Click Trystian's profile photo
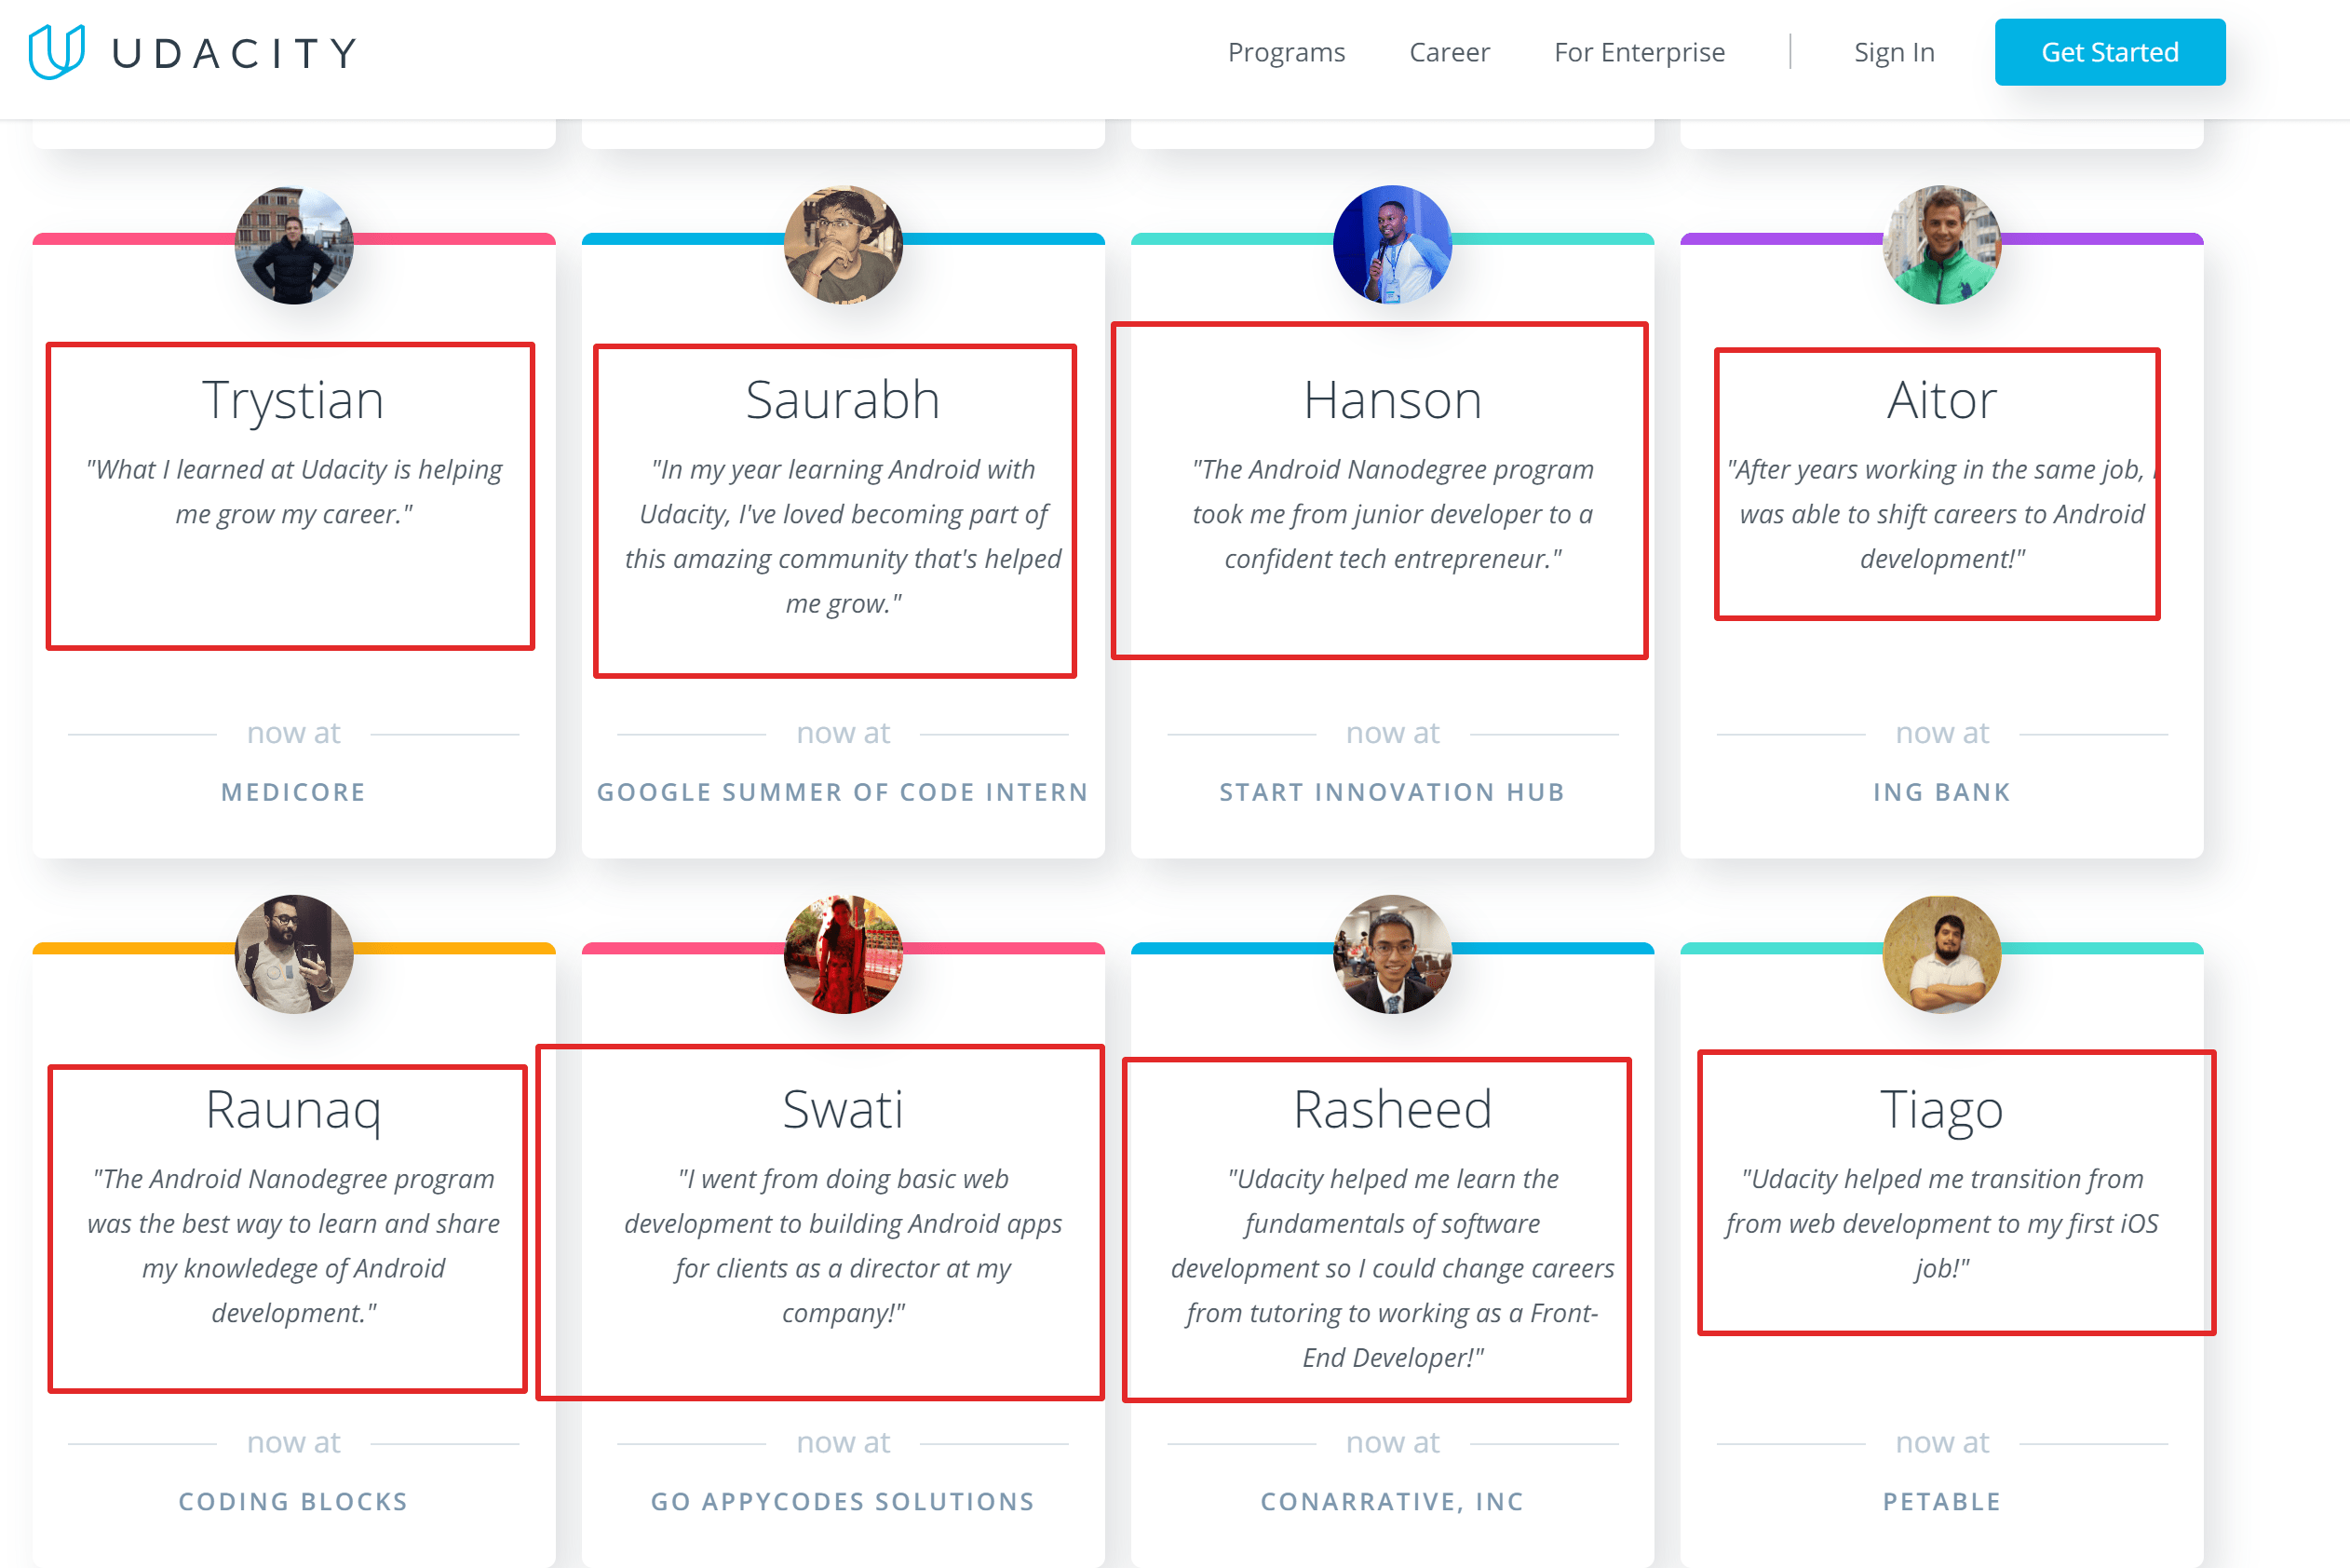 [294, 245]
